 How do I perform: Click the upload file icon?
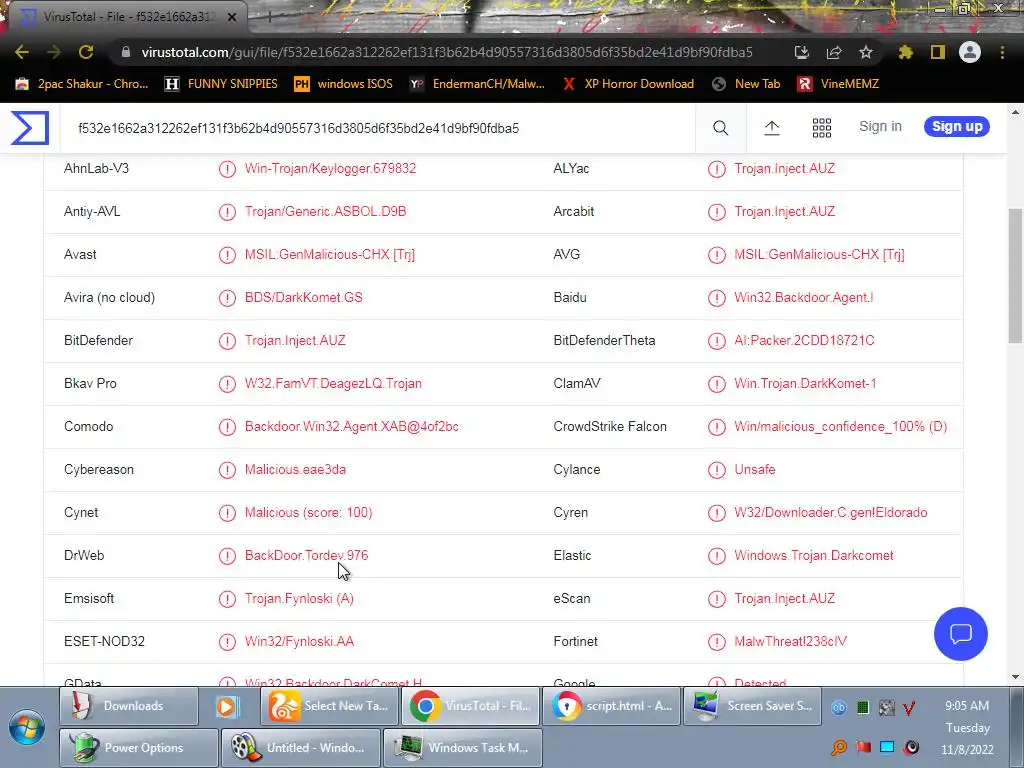772,128
